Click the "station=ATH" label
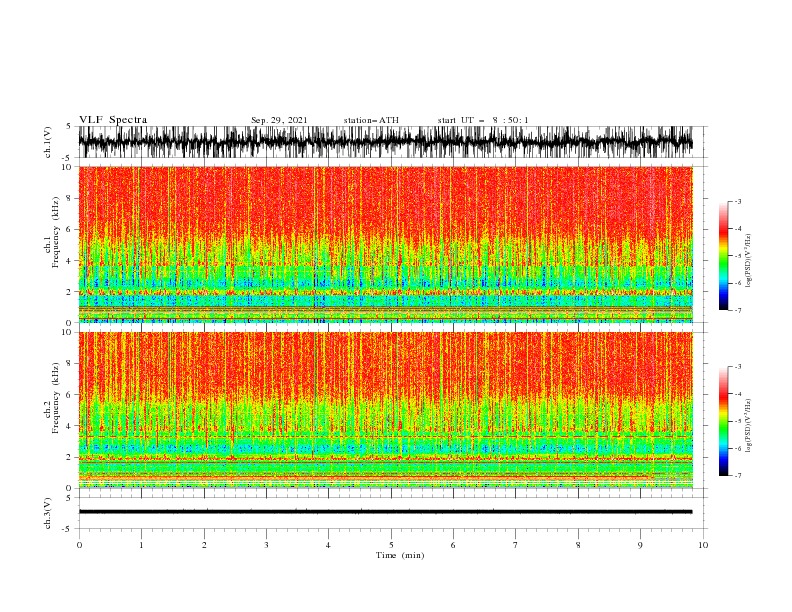This screenshot has width=792, height=612. [371, 120]
